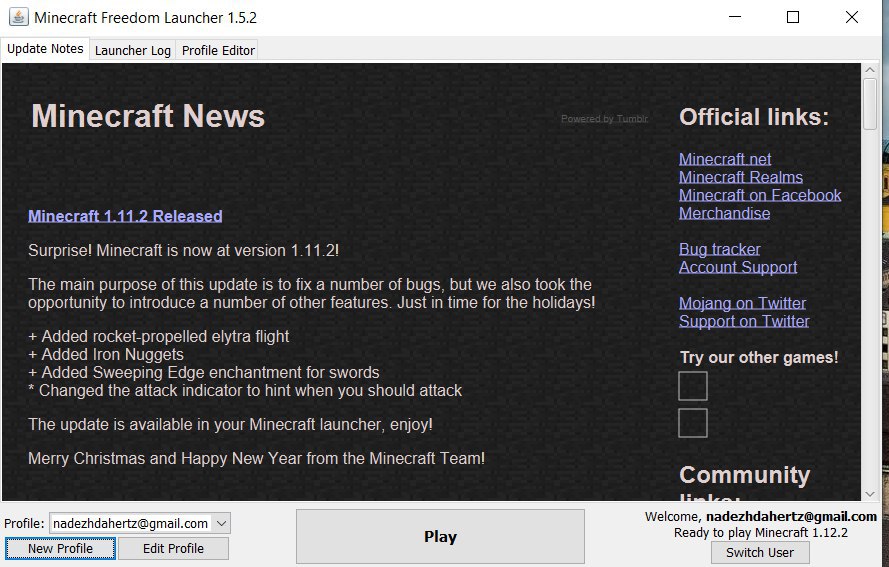Viewport: 889px width, 567px height.
Task: Click the Edit Profile button
Action: (x=173, y=548)
